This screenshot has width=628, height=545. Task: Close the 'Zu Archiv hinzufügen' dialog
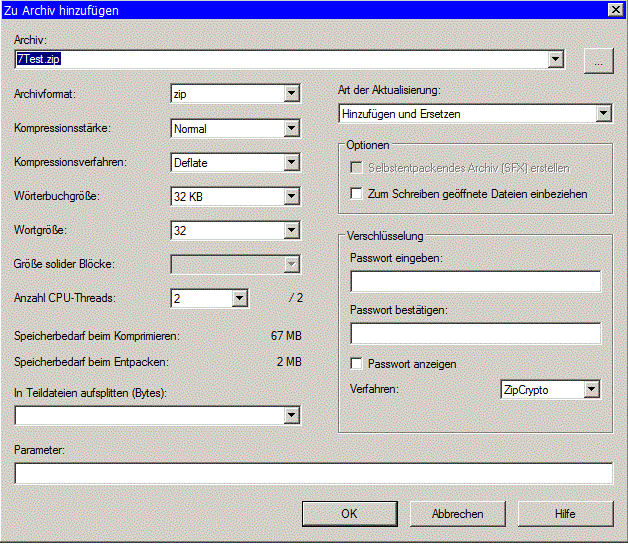click(x=616, y=10)
